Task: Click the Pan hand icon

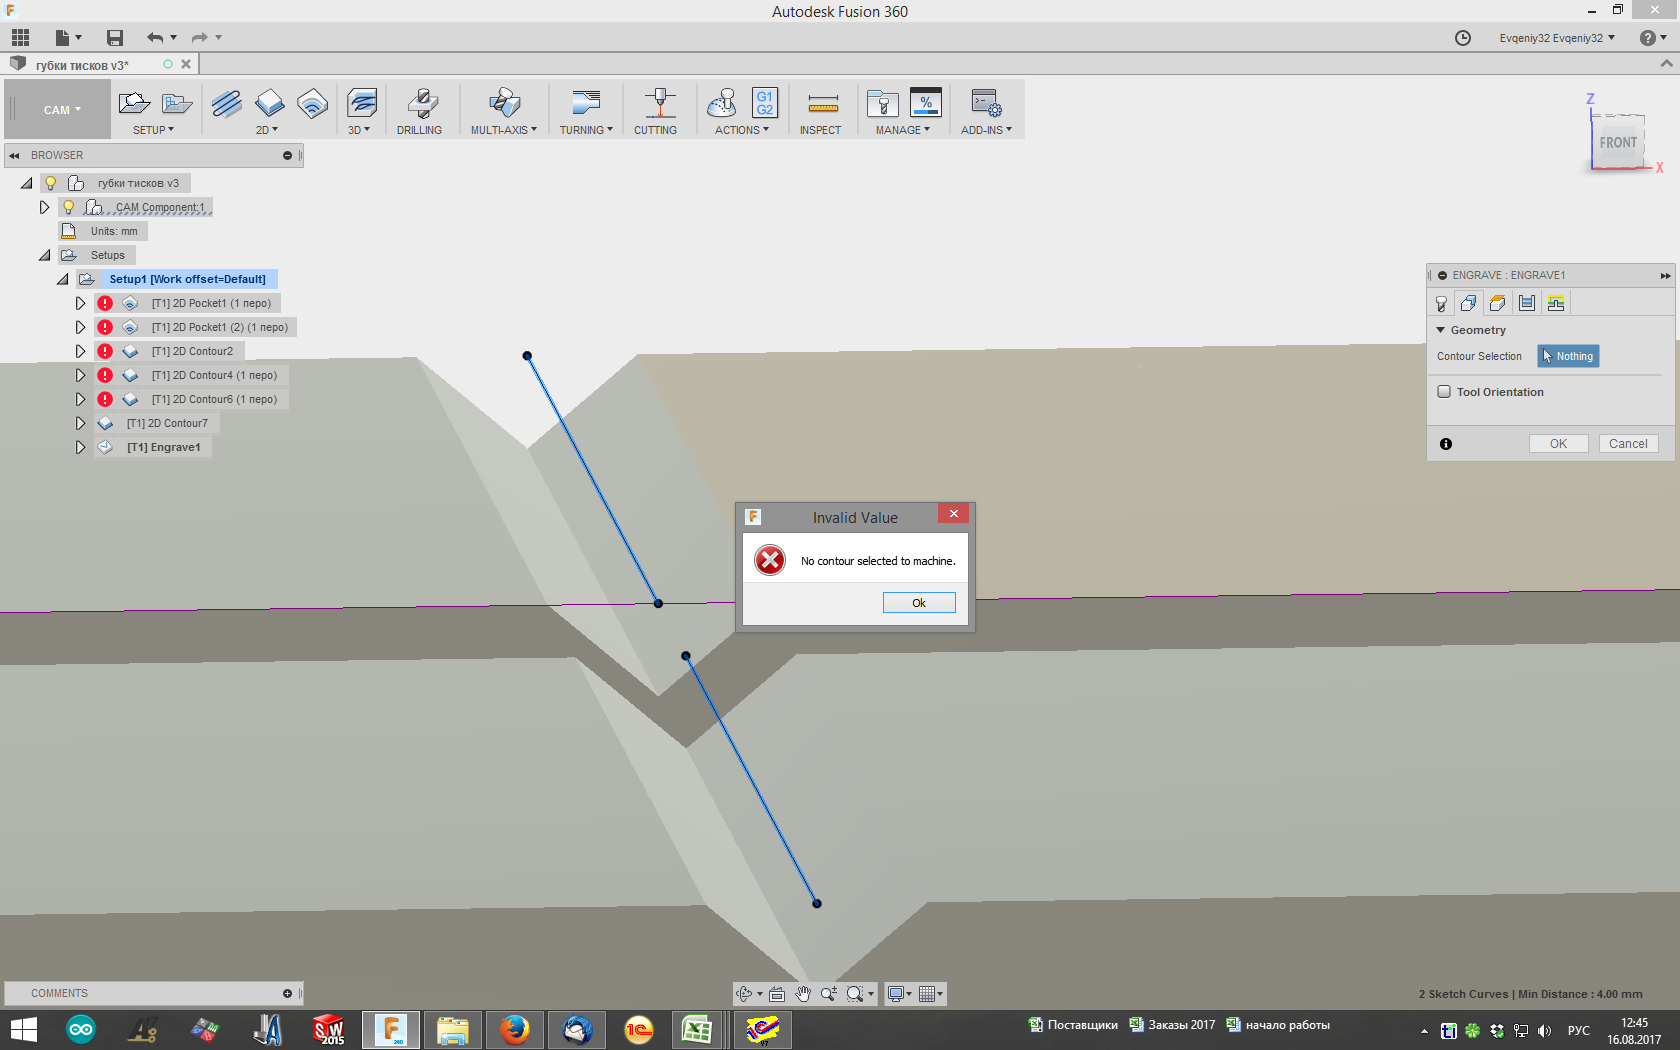Action: [x=803, y=994]
